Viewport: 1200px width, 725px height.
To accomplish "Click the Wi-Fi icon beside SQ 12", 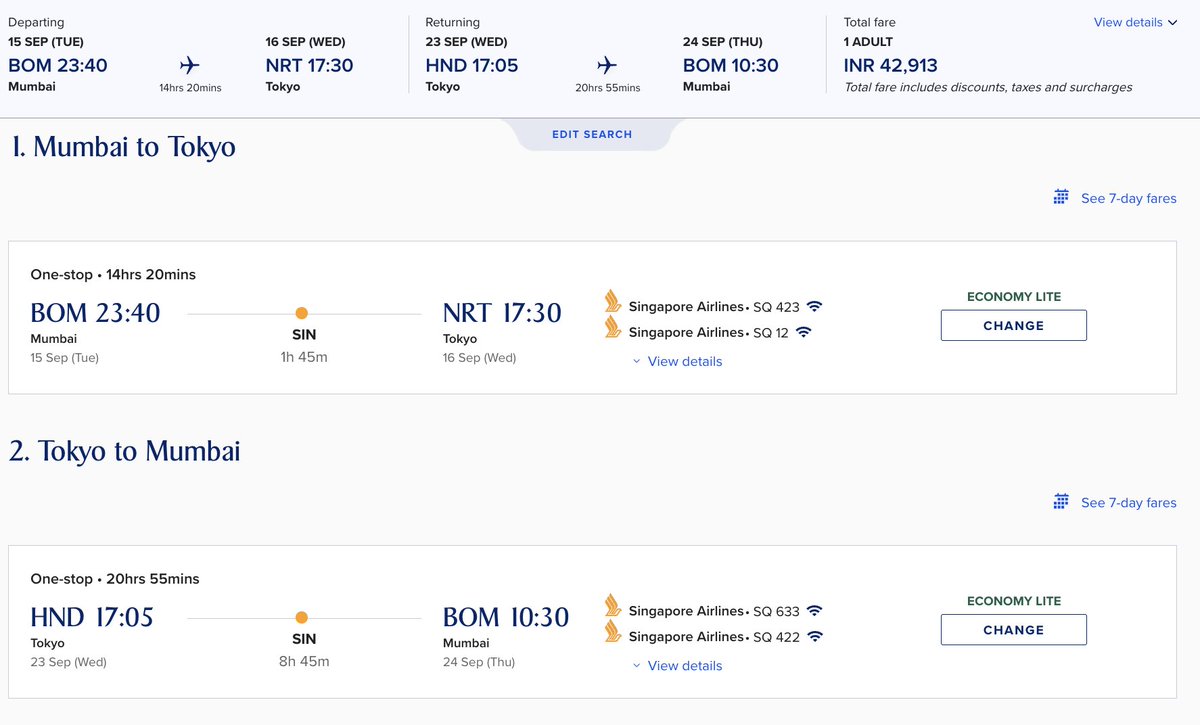I will (804, 332).
